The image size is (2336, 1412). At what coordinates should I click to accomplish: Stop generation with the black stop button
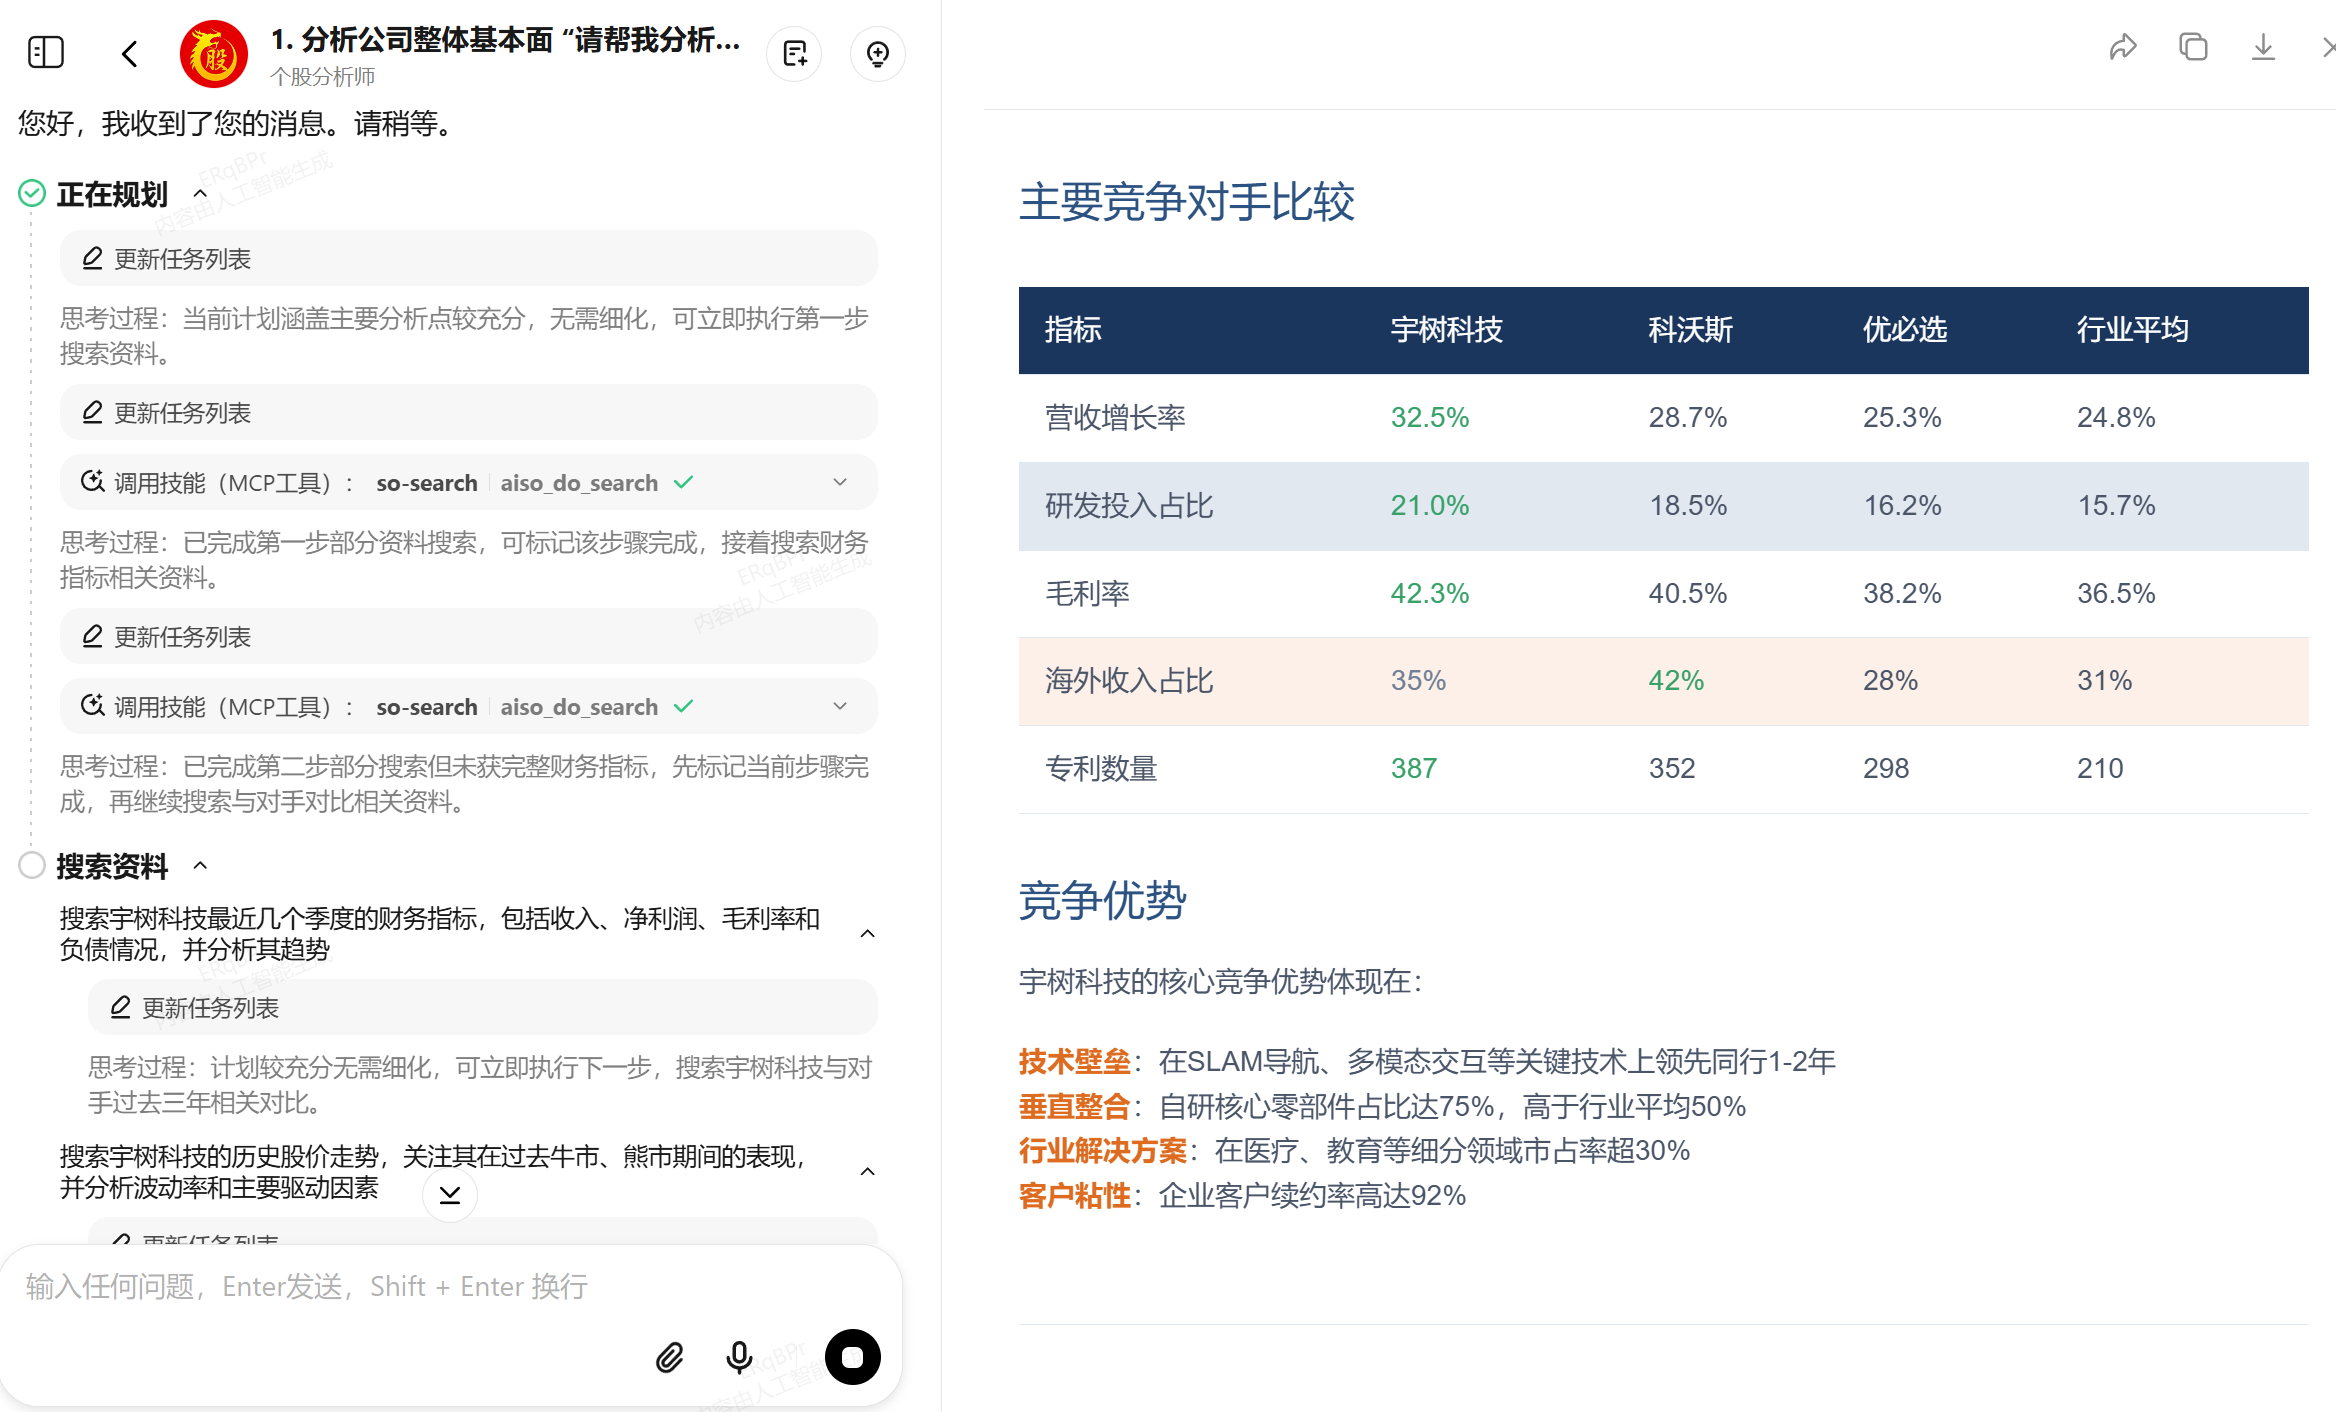(852, 1357)
